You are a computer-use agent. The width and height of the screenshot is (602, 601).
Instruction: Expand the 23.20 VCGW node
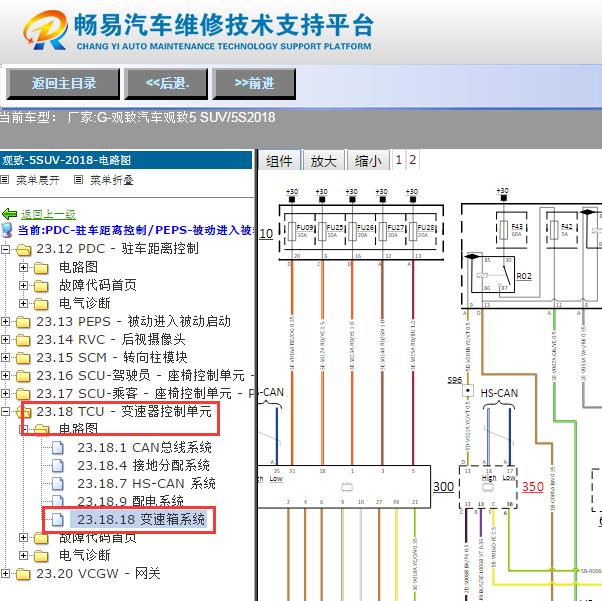5,574
